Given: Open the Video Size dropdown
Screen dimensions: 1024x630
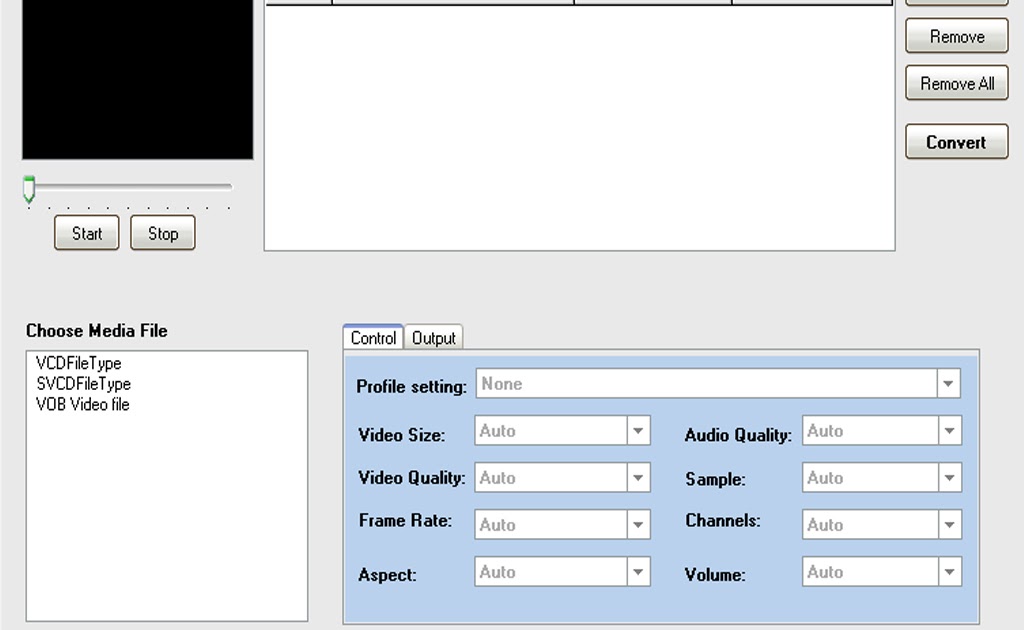Looking at the screenshot, I should (637, 430).
